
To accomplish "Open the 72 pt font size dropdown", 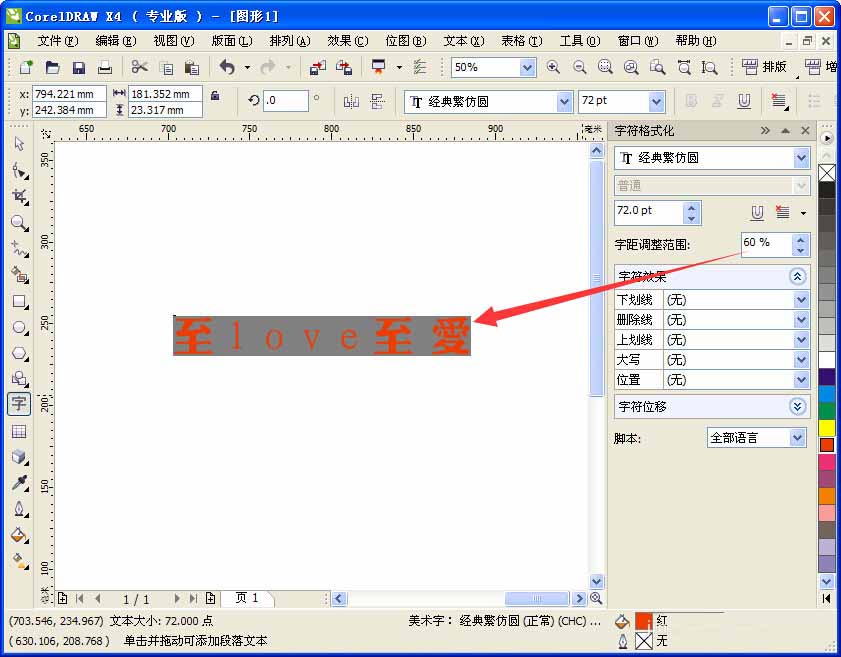I will click(656, 101).
